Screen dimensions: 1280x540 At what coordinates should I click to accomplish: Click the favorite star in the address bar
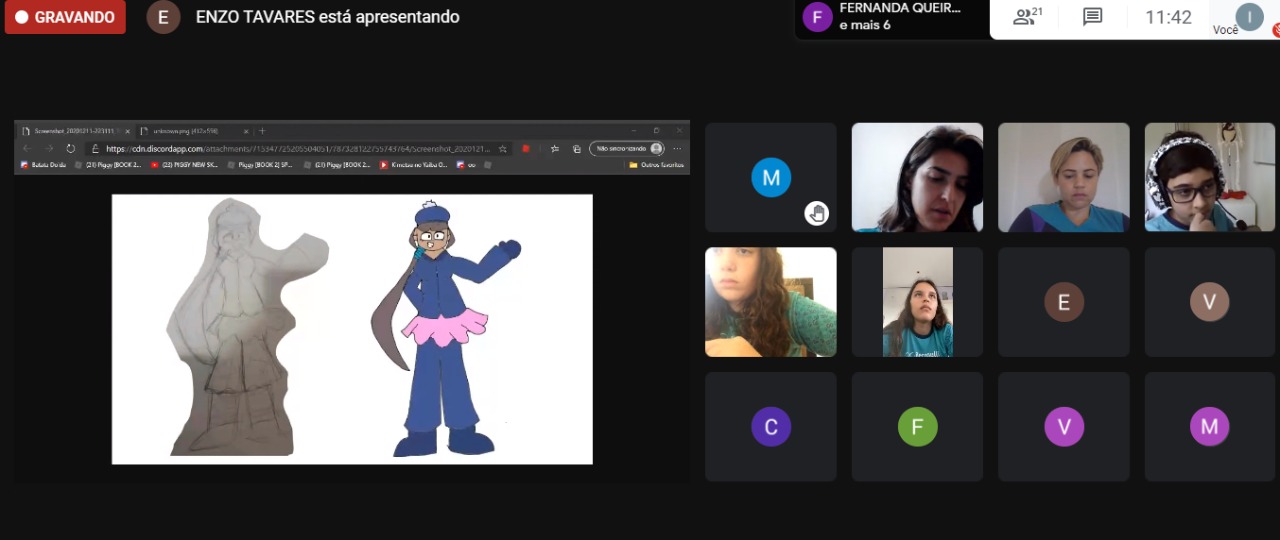pyautogui.click(x=502, y=149)
